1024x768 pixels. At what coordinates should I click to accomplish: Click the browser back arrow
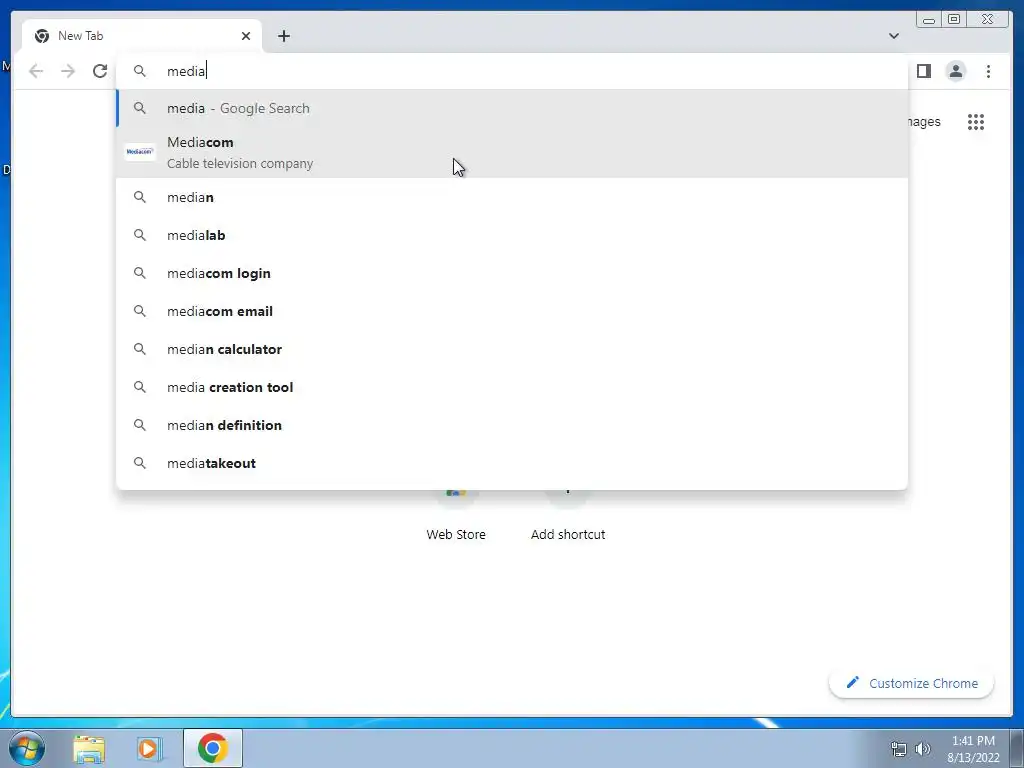(x=36, y=71)
